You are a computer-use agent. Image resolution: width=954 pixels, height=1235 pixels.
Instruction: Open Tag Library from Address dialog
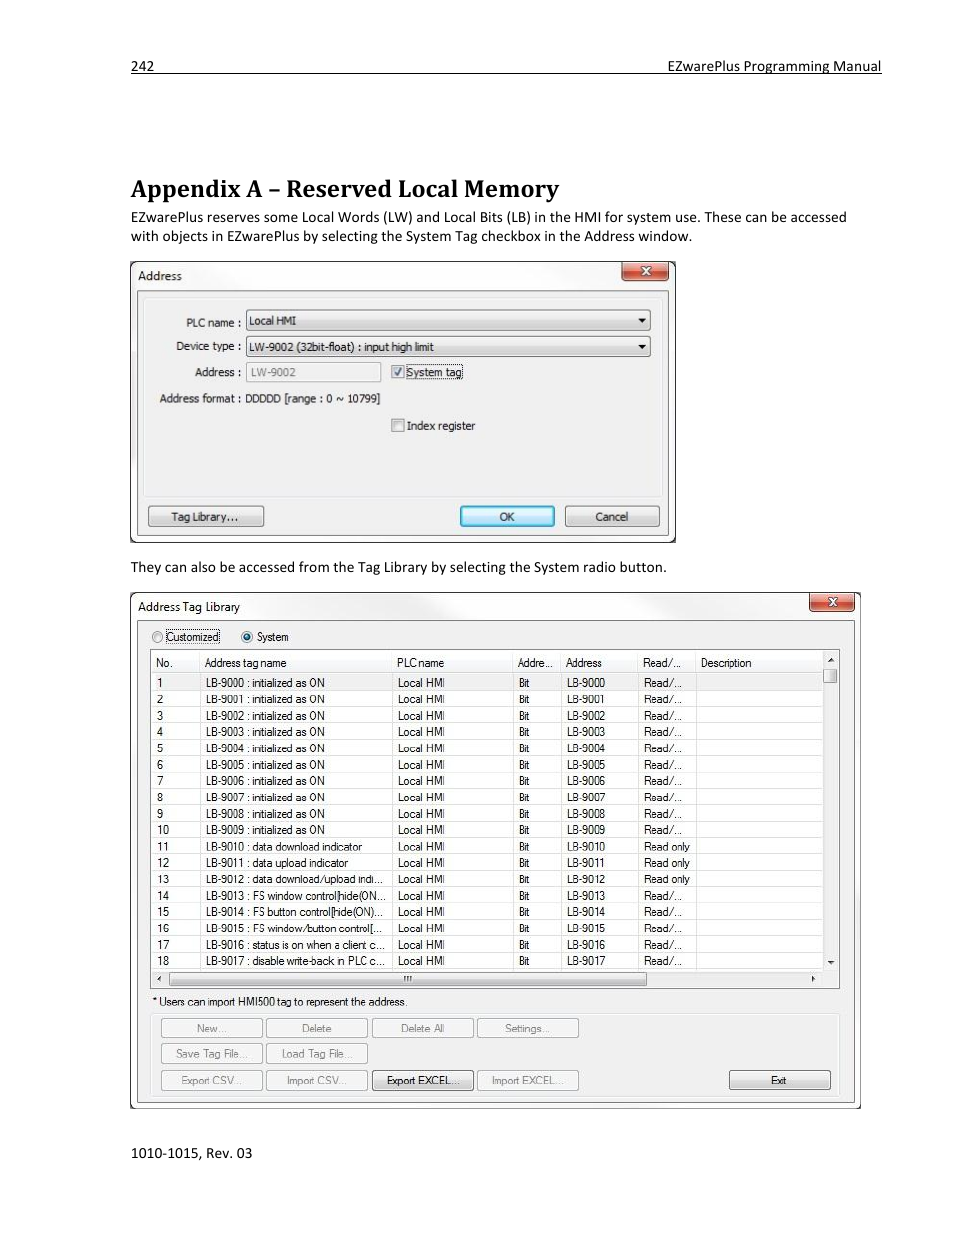[x=206, y=517]
